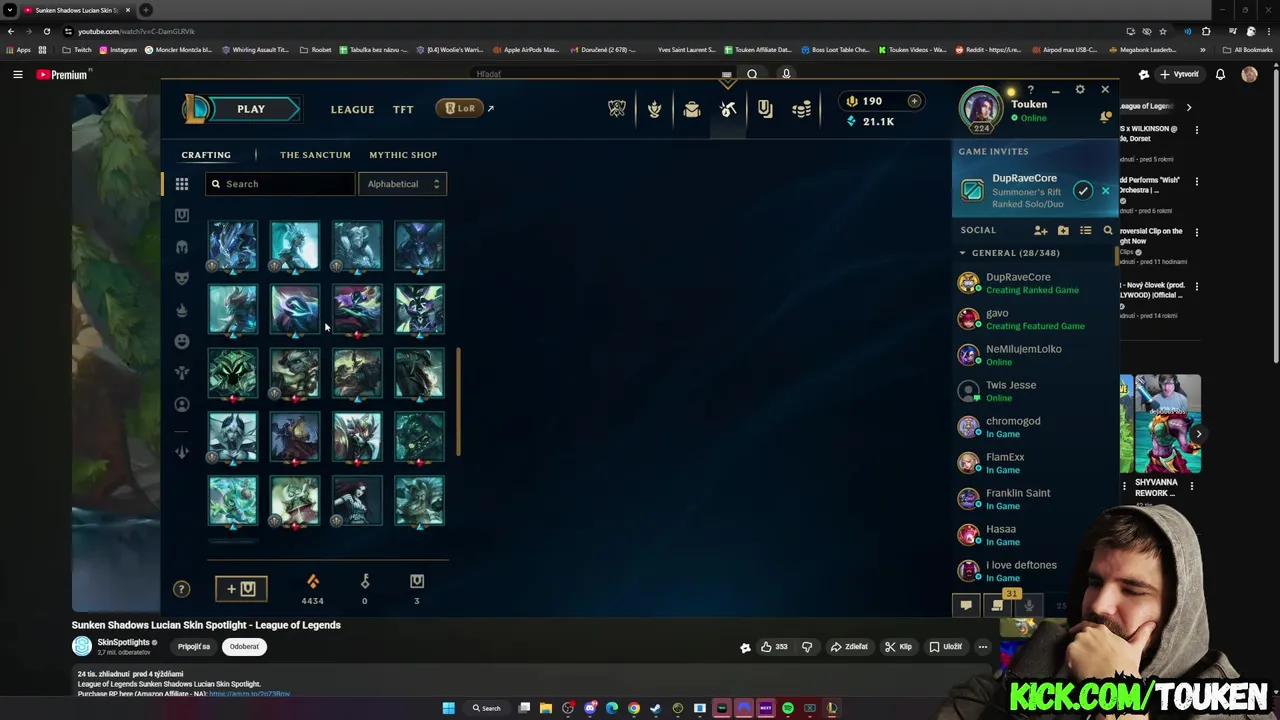Filter loot by emotes smiley icon
This screenshot has width=1280, height=720.
pos(182,341)
